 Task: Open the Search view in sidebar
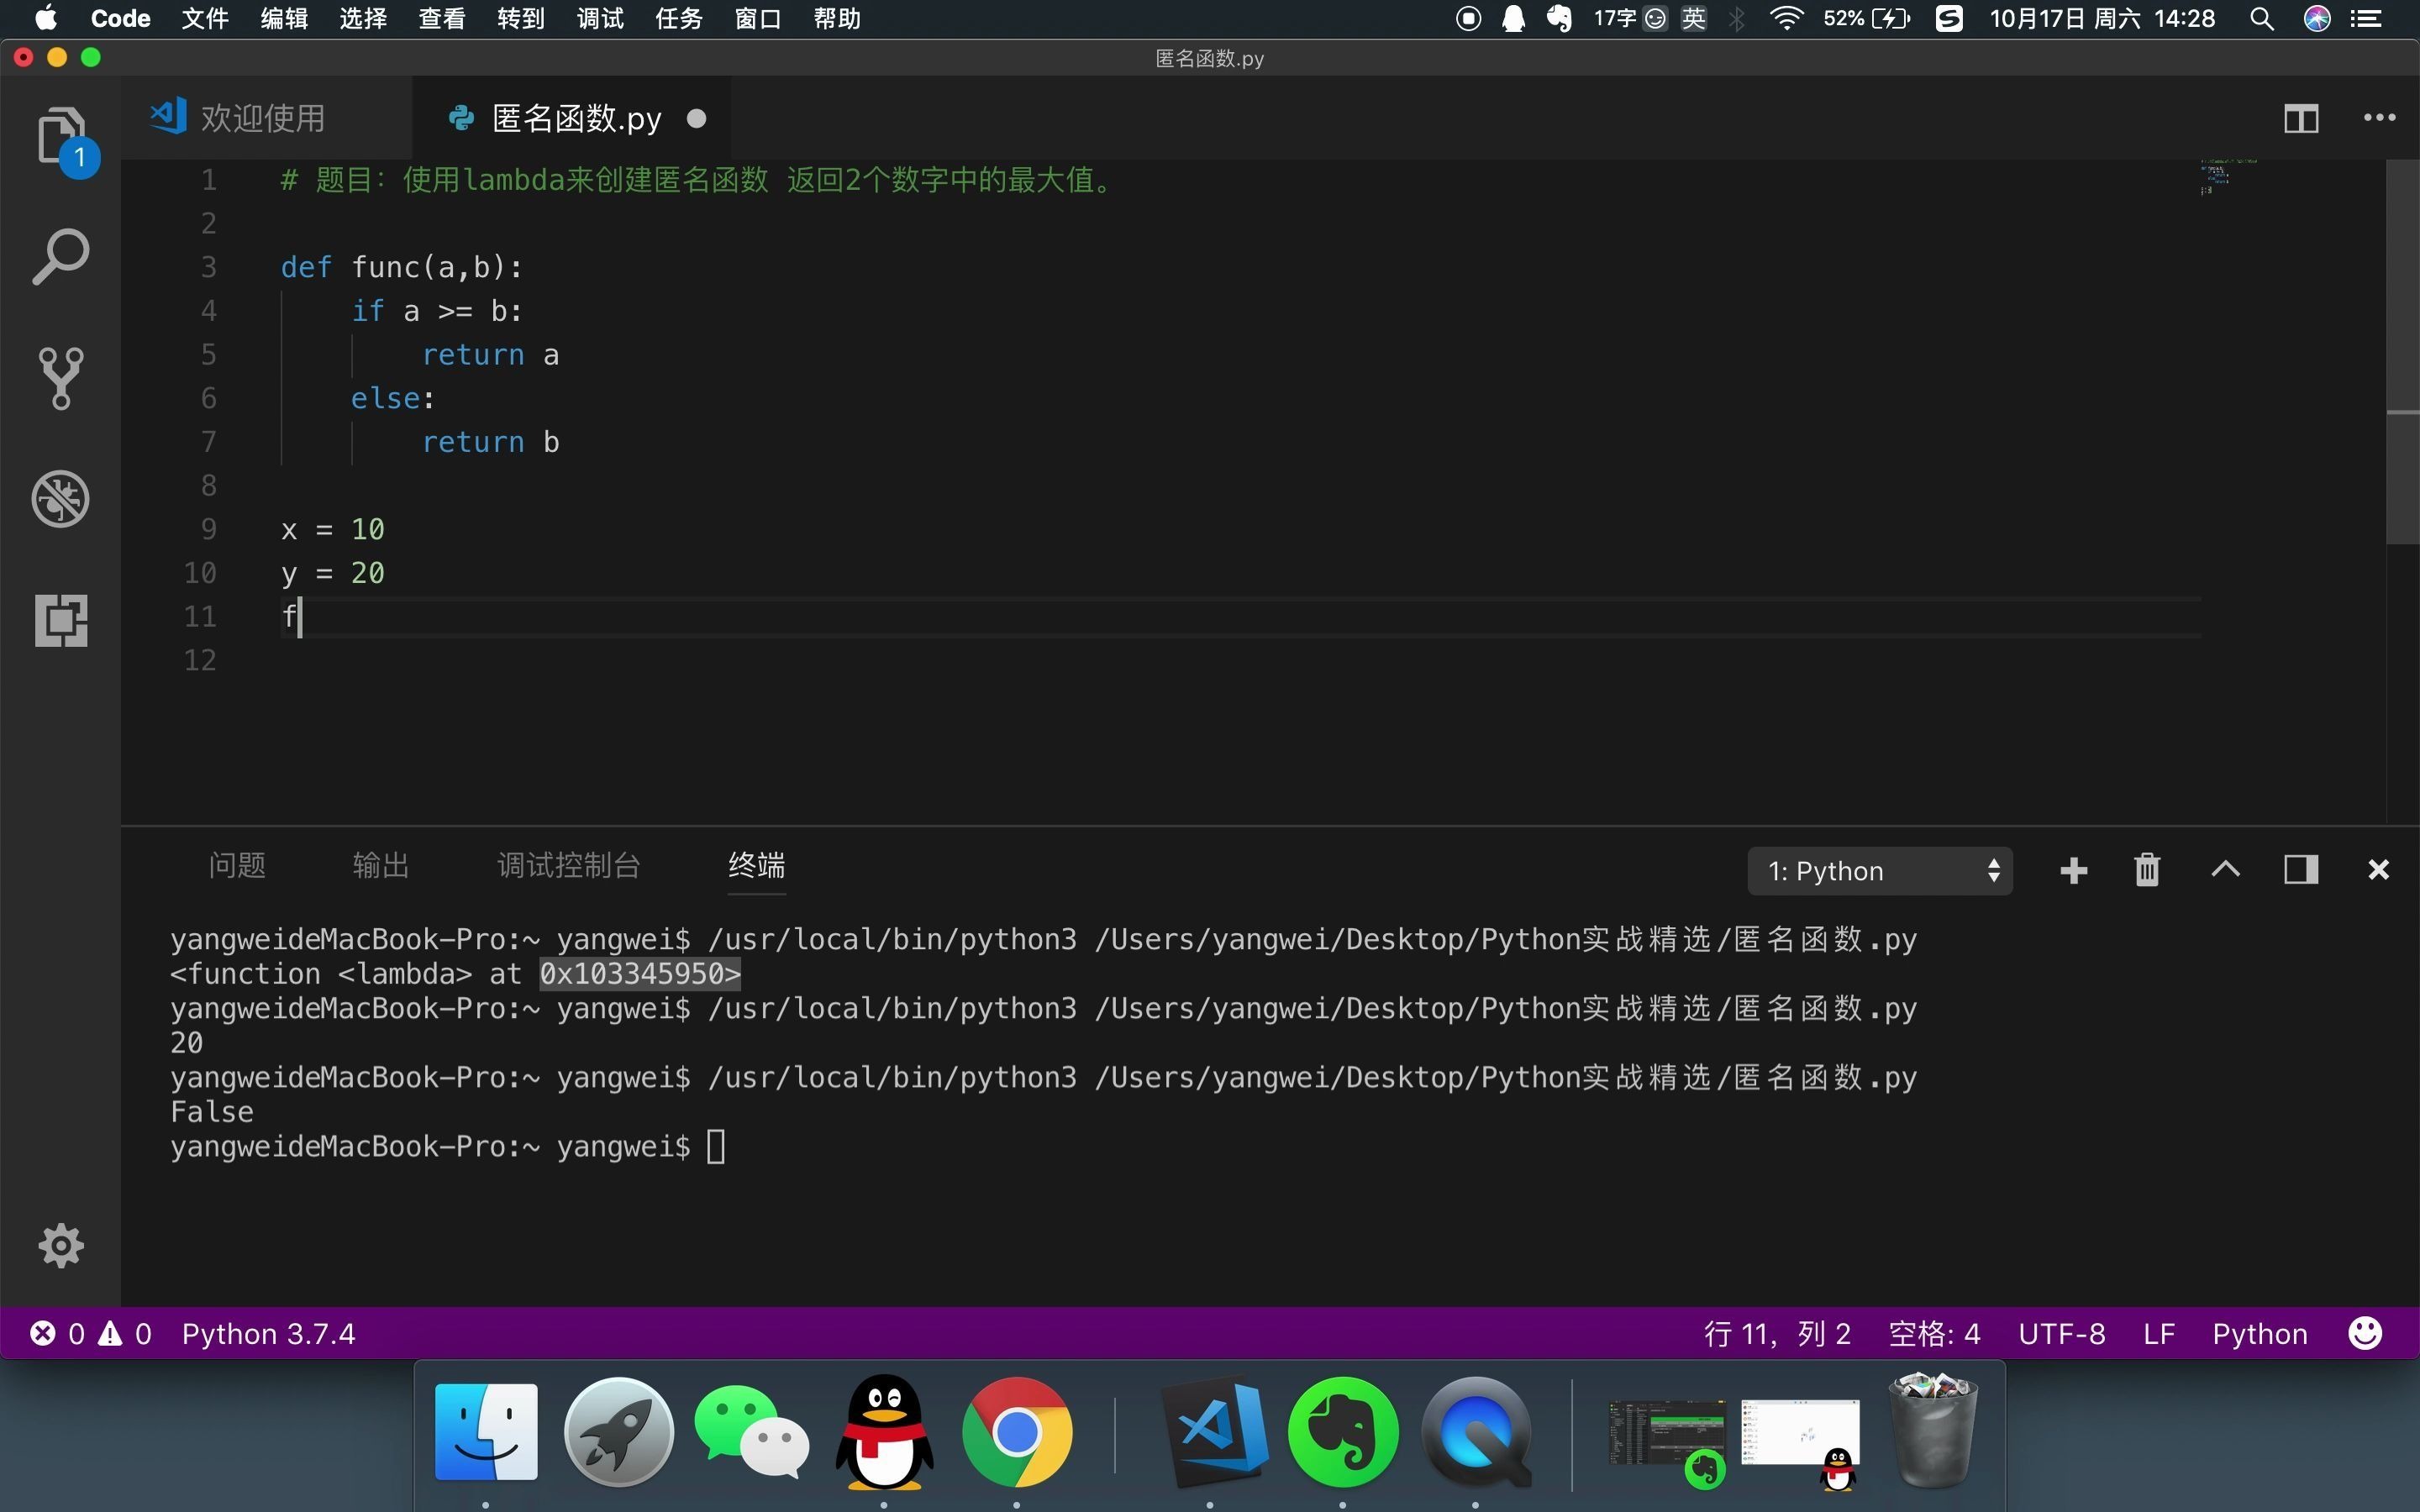pyautogui.click(x=60, y=256)
